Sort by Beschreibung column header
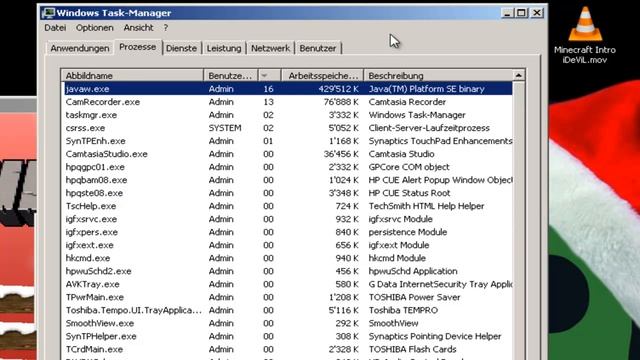This screenshot has width=640, height=360. click(438, 76)
